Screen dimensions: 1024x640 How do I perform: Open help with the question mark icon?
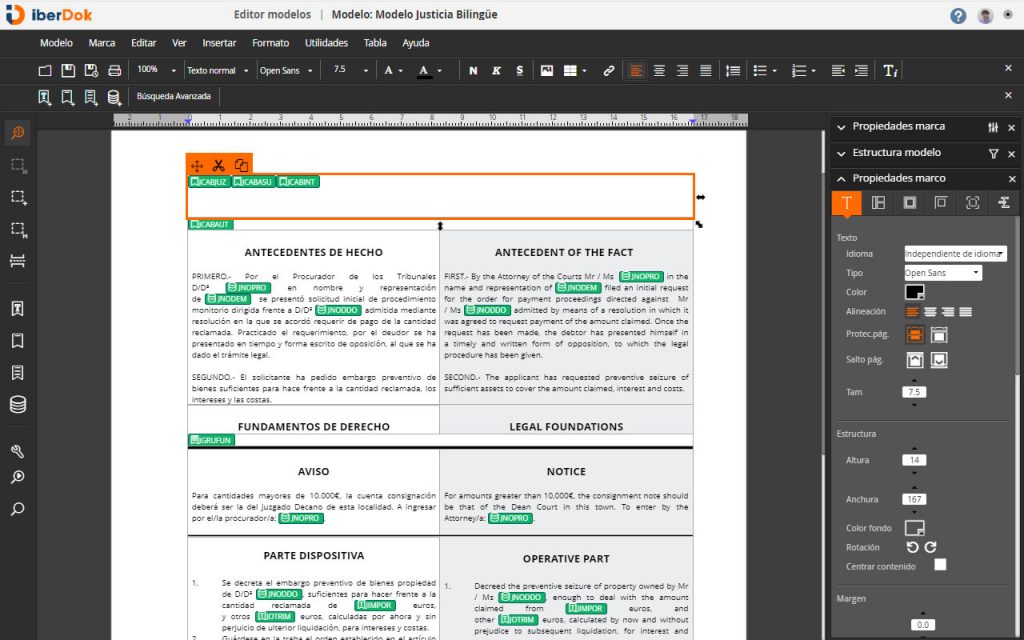pyautogui.click(x=958, y=16)
